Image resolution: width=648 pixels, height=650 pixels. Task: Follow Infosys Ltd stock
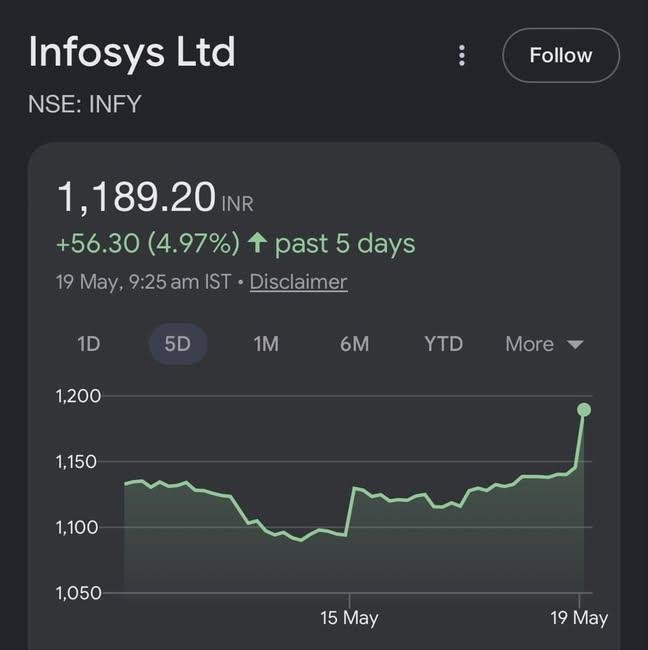click(x=561, y=55)
